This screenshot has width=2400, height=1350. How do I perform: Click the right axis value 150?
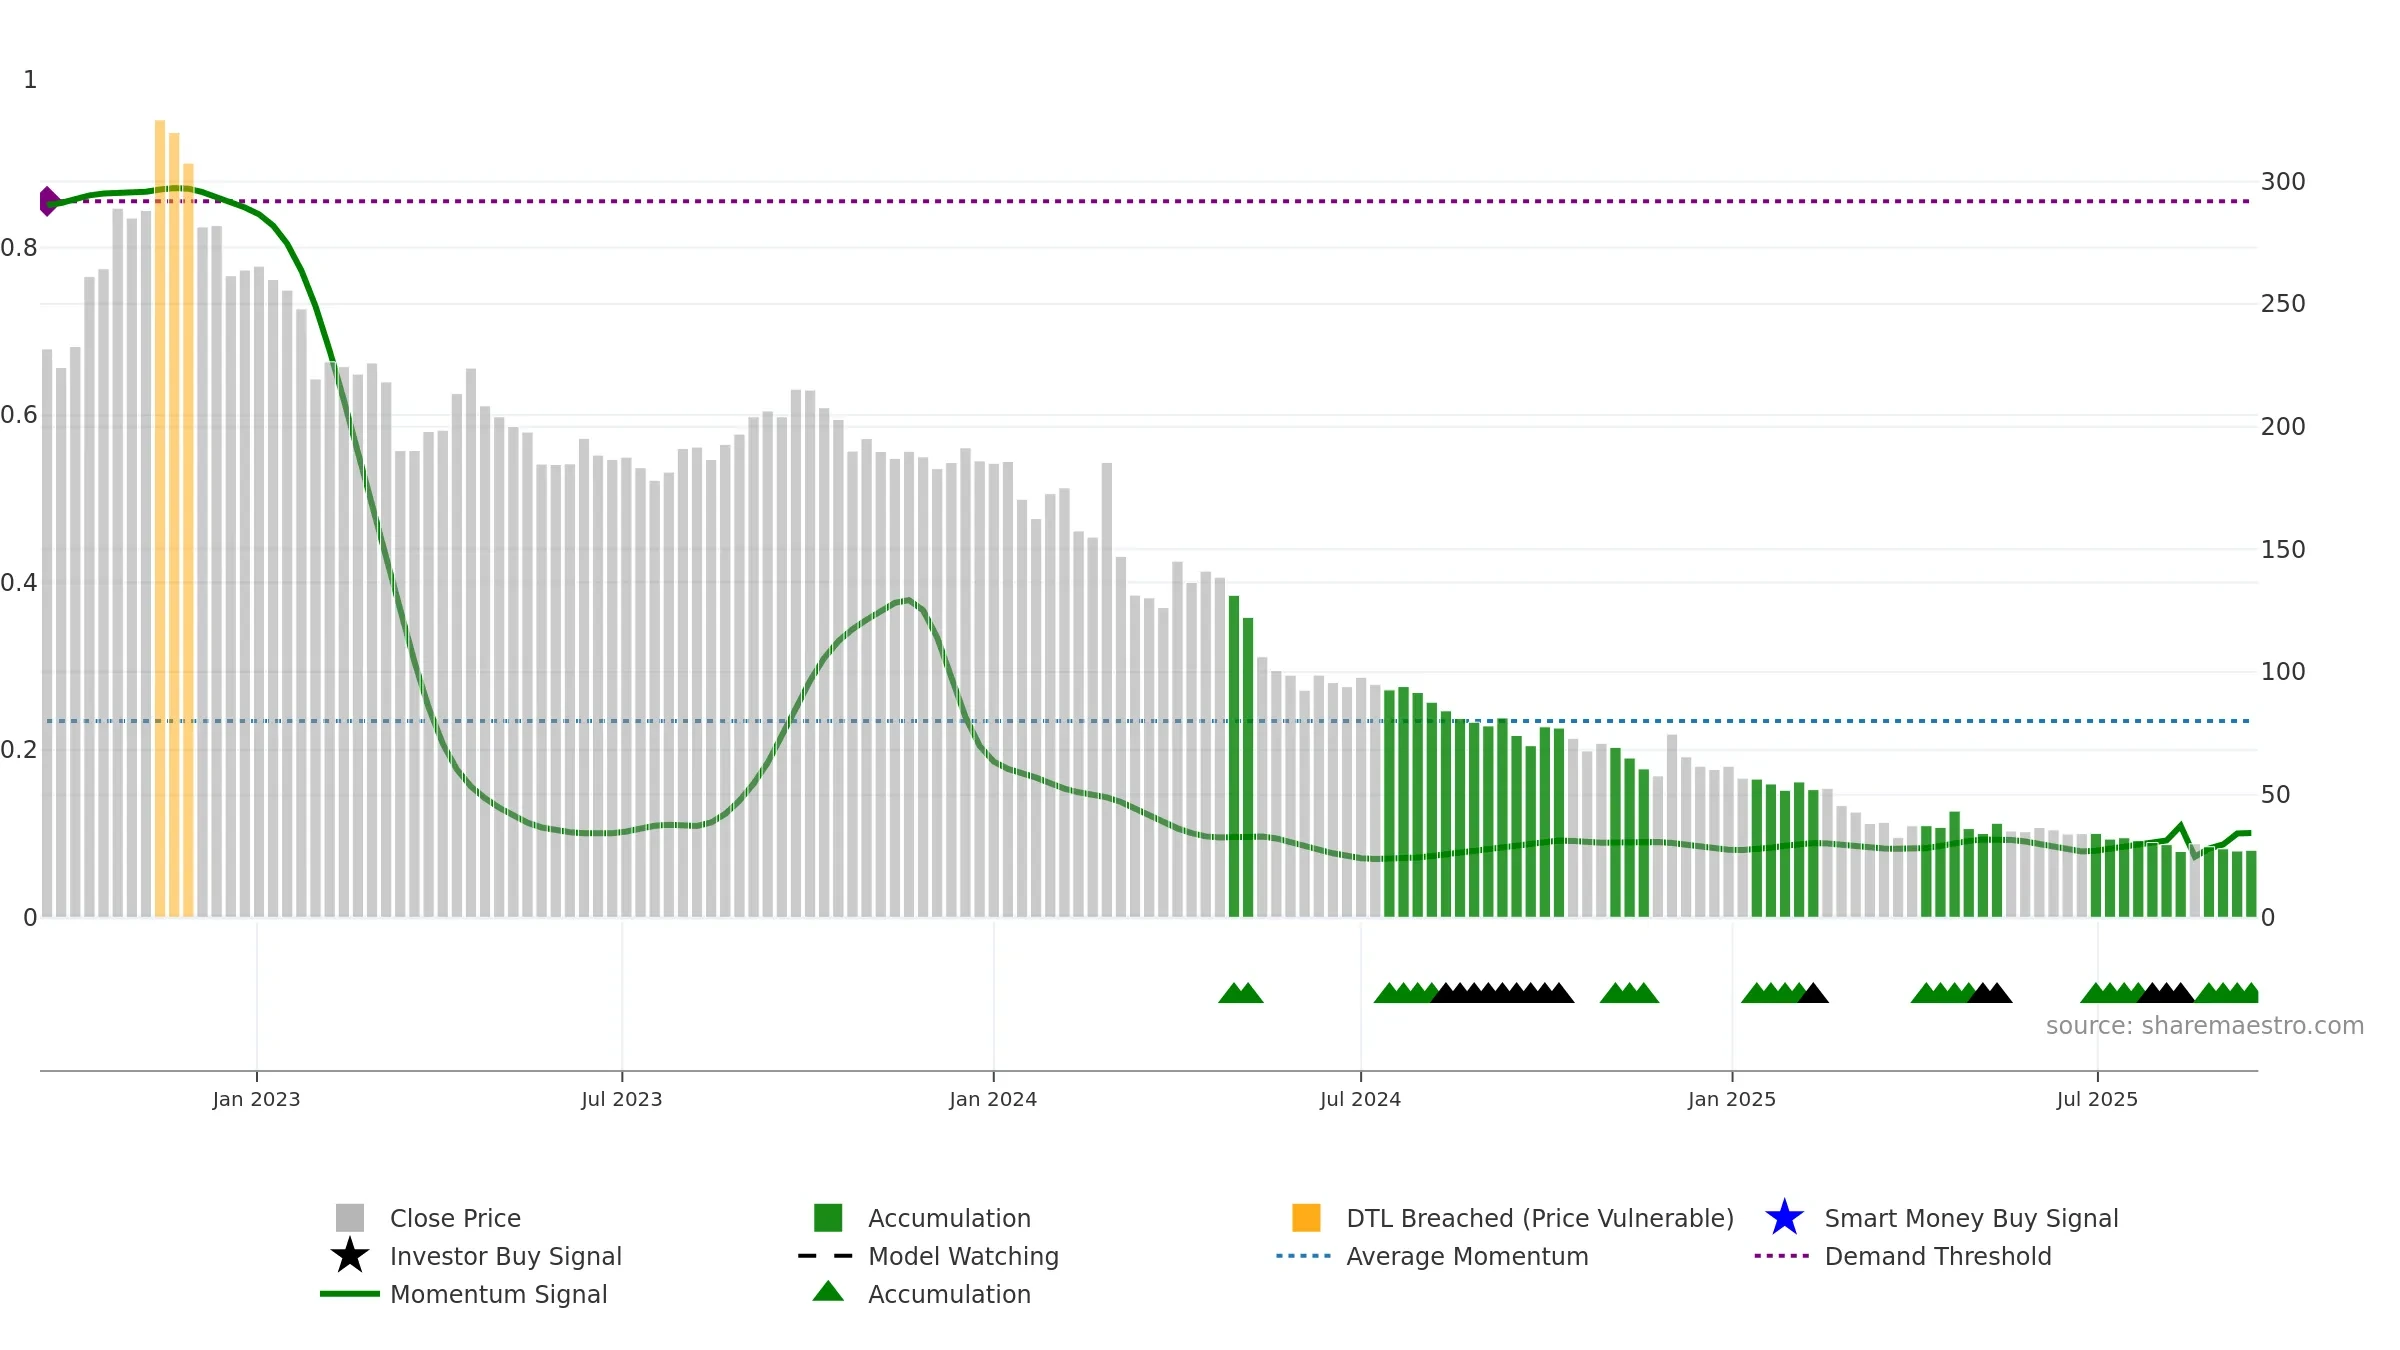click(2283, 550)
